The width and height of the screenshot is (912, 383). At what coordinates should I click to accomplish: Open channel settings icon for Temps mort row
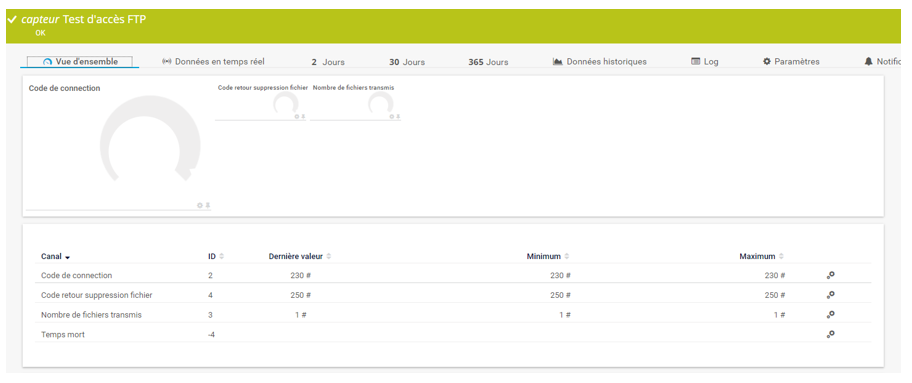coord(831,334)
